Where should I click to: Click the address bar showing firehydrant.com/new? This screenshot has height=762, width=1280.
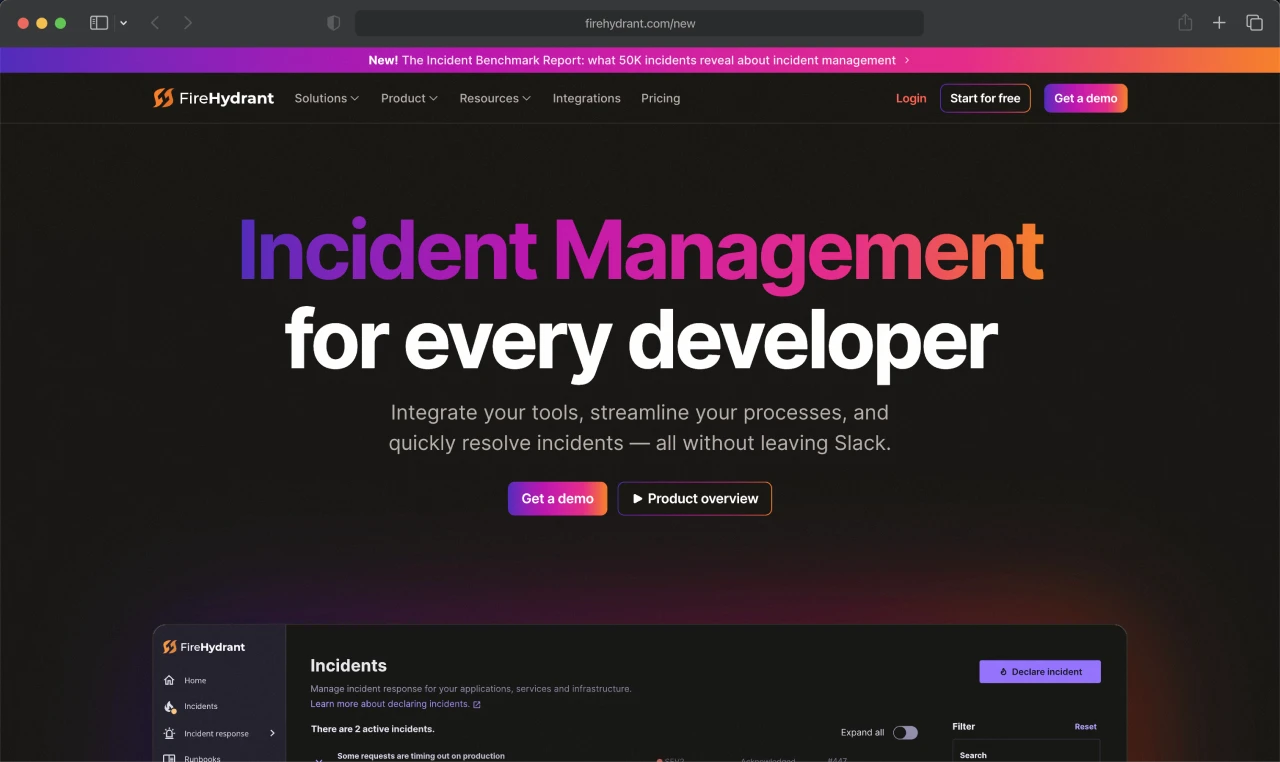pyautogui.click(x=639, y=23)
